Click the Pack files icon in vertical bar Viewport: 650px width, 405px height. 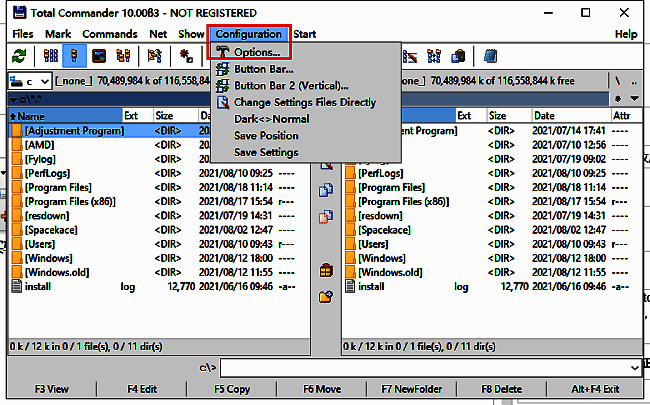326,270
